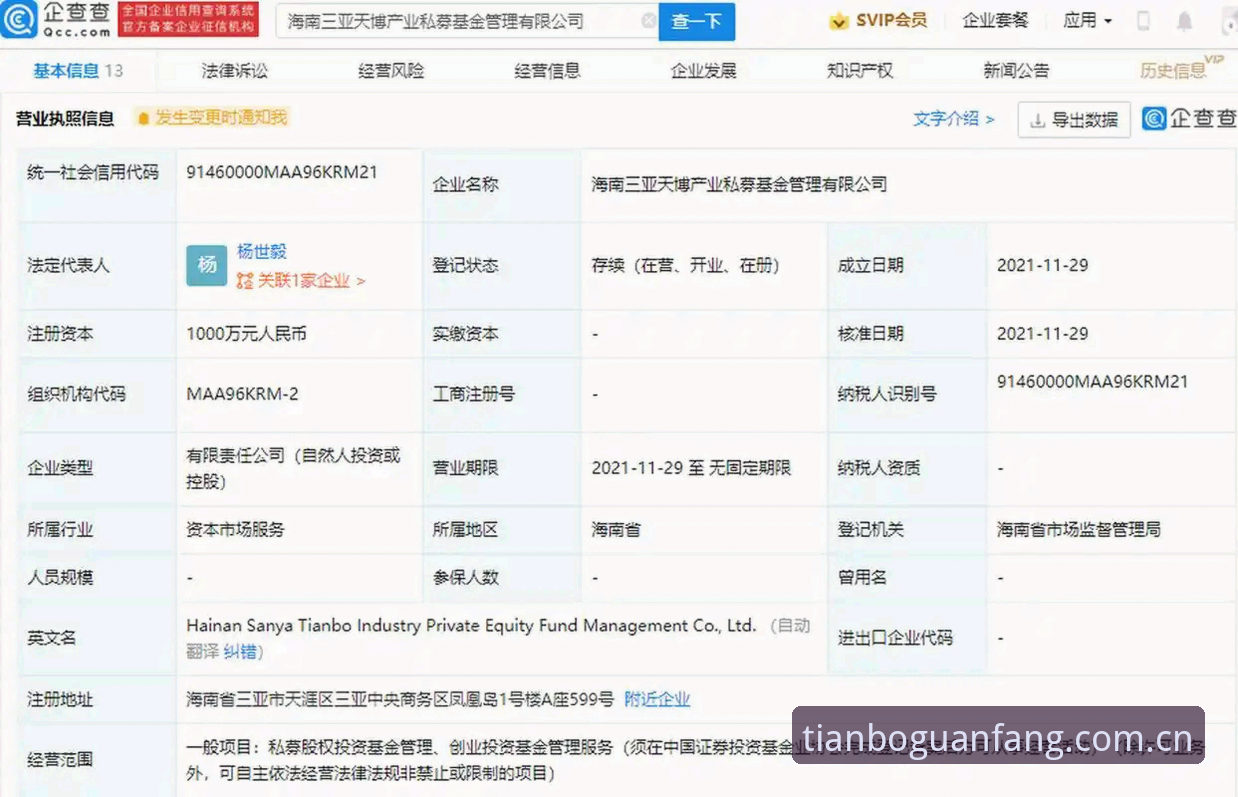Select the 成立日期 value 2021-11-29

[1042, 265]
